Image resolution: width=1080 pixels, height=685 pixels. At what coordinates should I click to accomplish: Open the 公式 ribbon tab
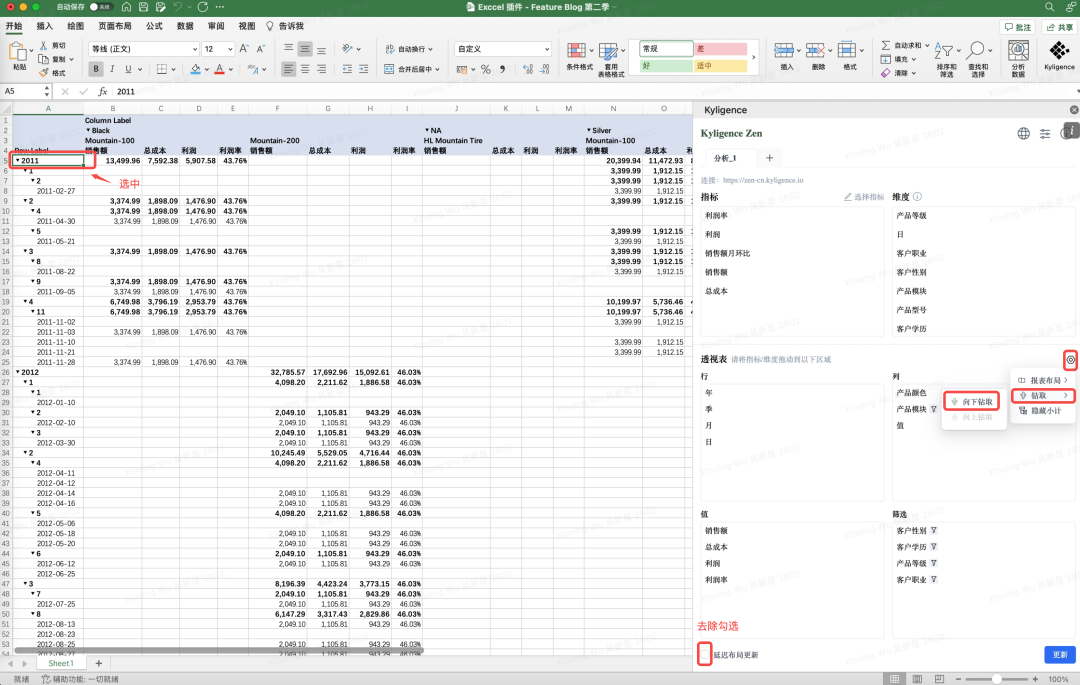(154, 26)
